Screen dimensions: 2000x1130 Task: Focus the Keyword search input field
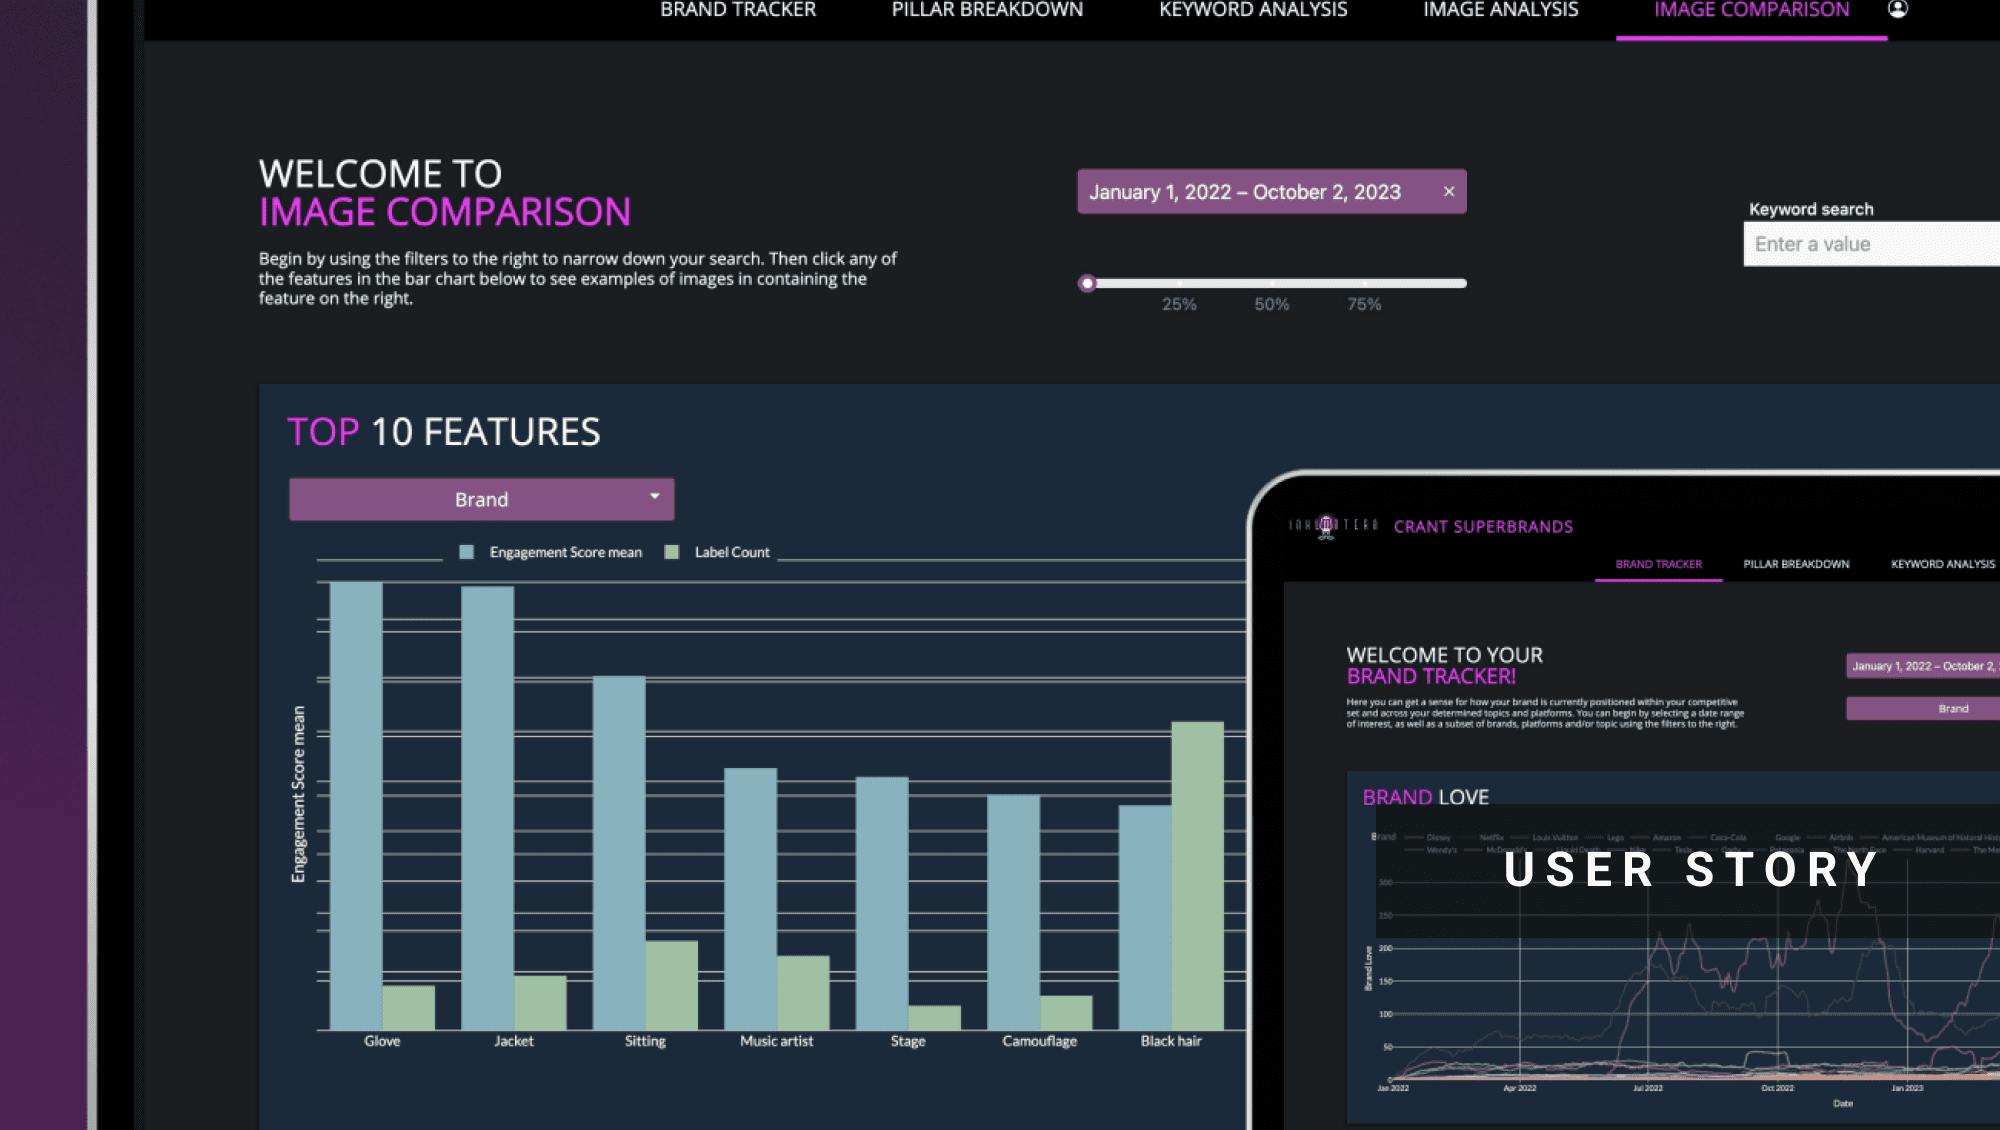pos(1870,244)
